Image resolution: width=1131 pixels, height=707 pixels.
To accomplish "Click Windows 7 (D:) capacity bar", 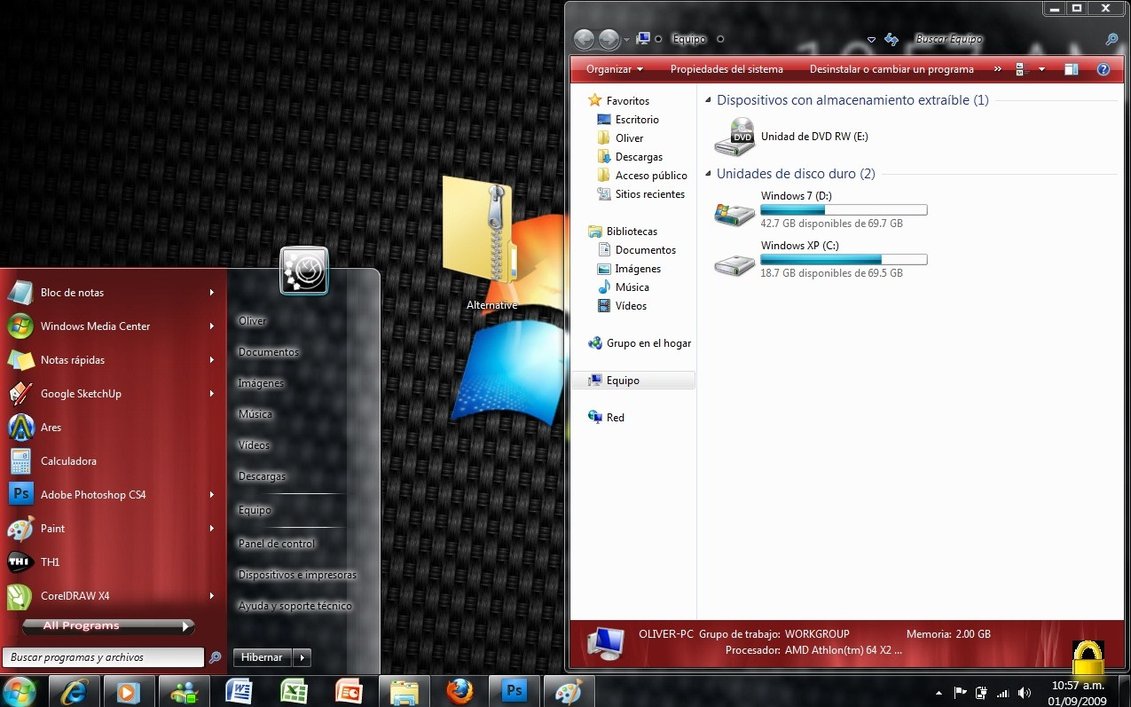I will point(844,210).
